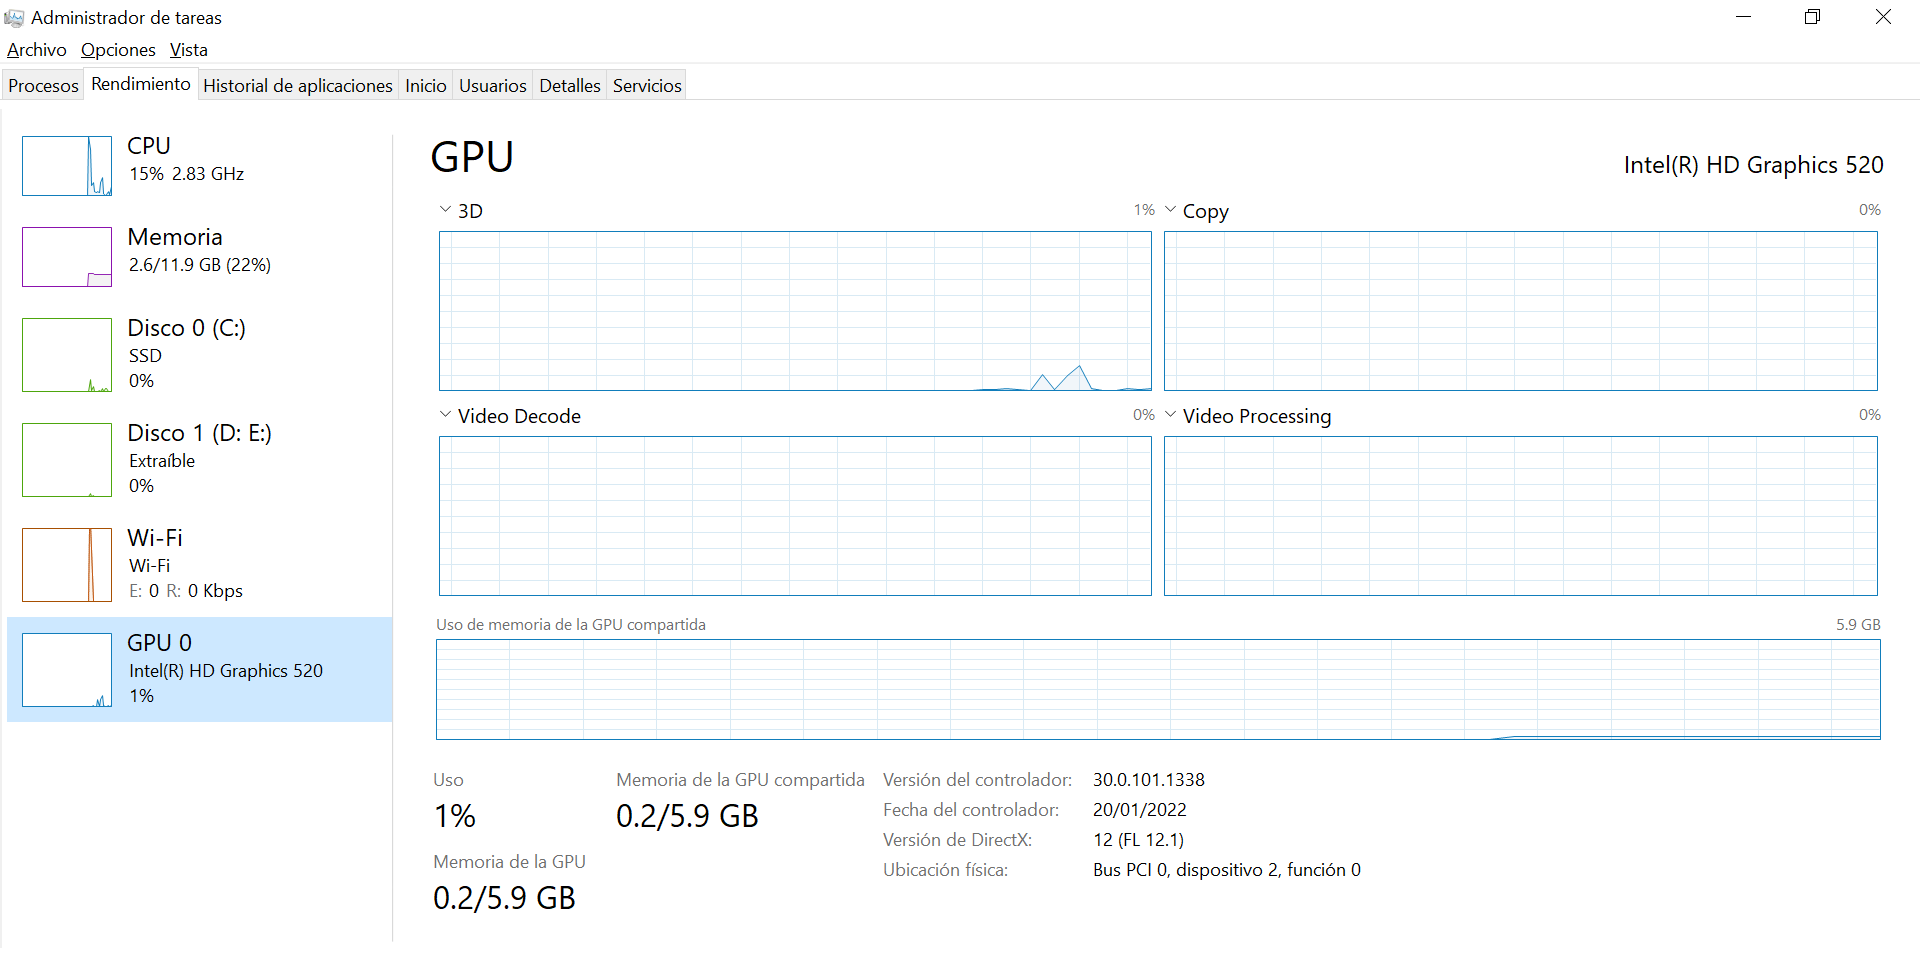The height and width of the screenshot is (956, 1920).
Task: Select GPU 0 Intel HD Graphics thumbnail
Action: tap(67, 670)
